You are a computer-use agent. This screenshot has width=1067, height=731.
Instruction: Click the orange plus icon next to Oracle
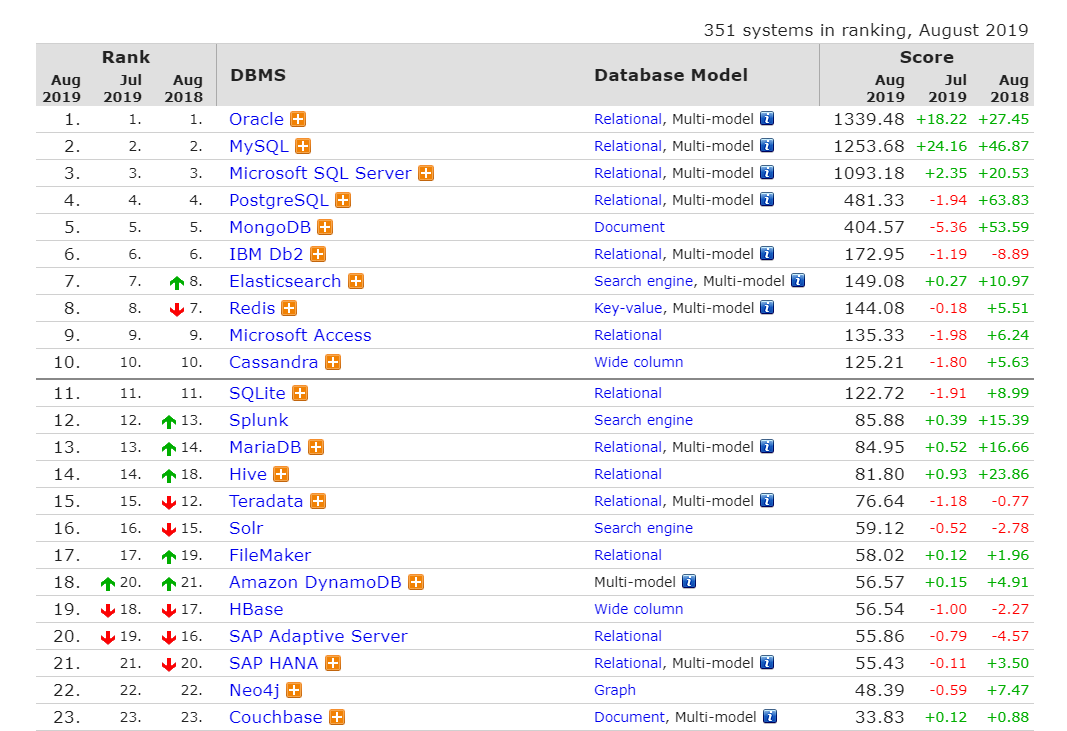coord(298,119)
